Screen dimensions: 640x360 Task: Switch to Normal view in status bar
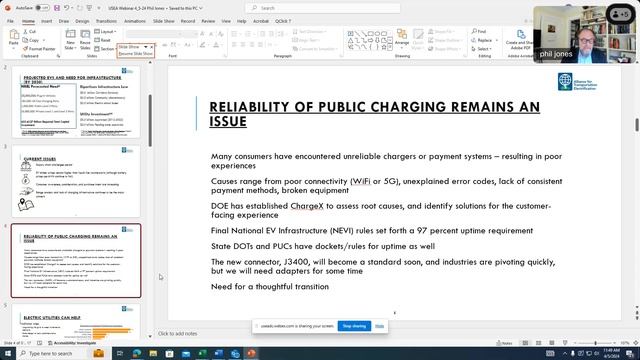525,343
